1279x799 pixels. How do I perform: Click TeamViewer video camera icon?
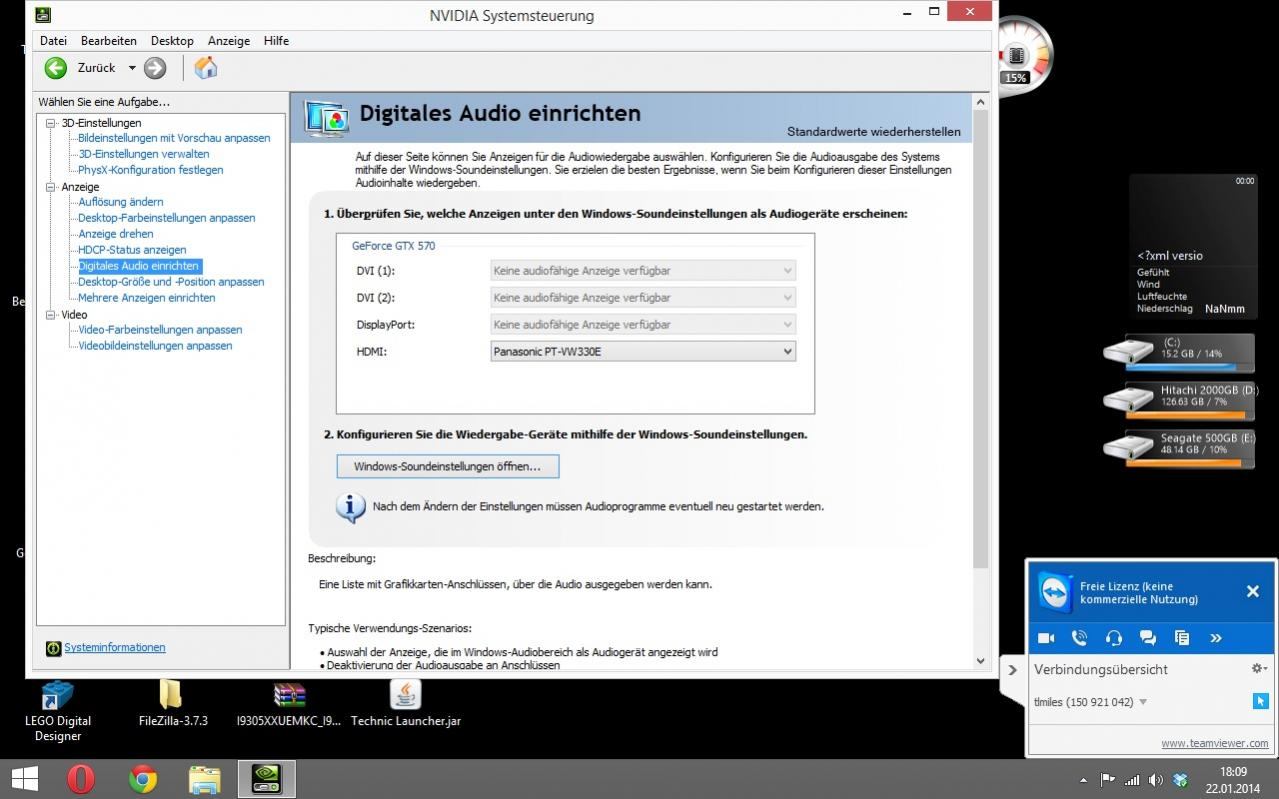(1046, 638)
